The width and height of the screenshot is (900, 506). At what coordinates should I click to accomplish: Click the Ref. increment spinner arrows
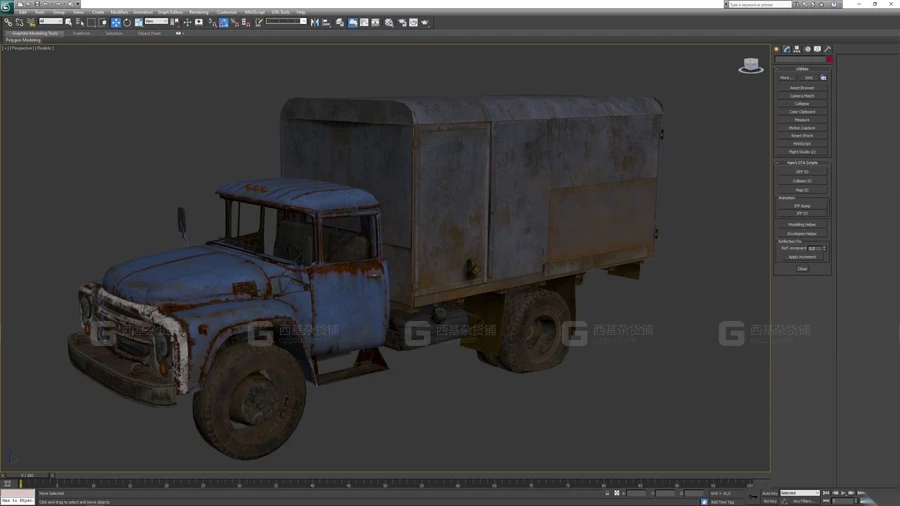click(x=825, y=248)
